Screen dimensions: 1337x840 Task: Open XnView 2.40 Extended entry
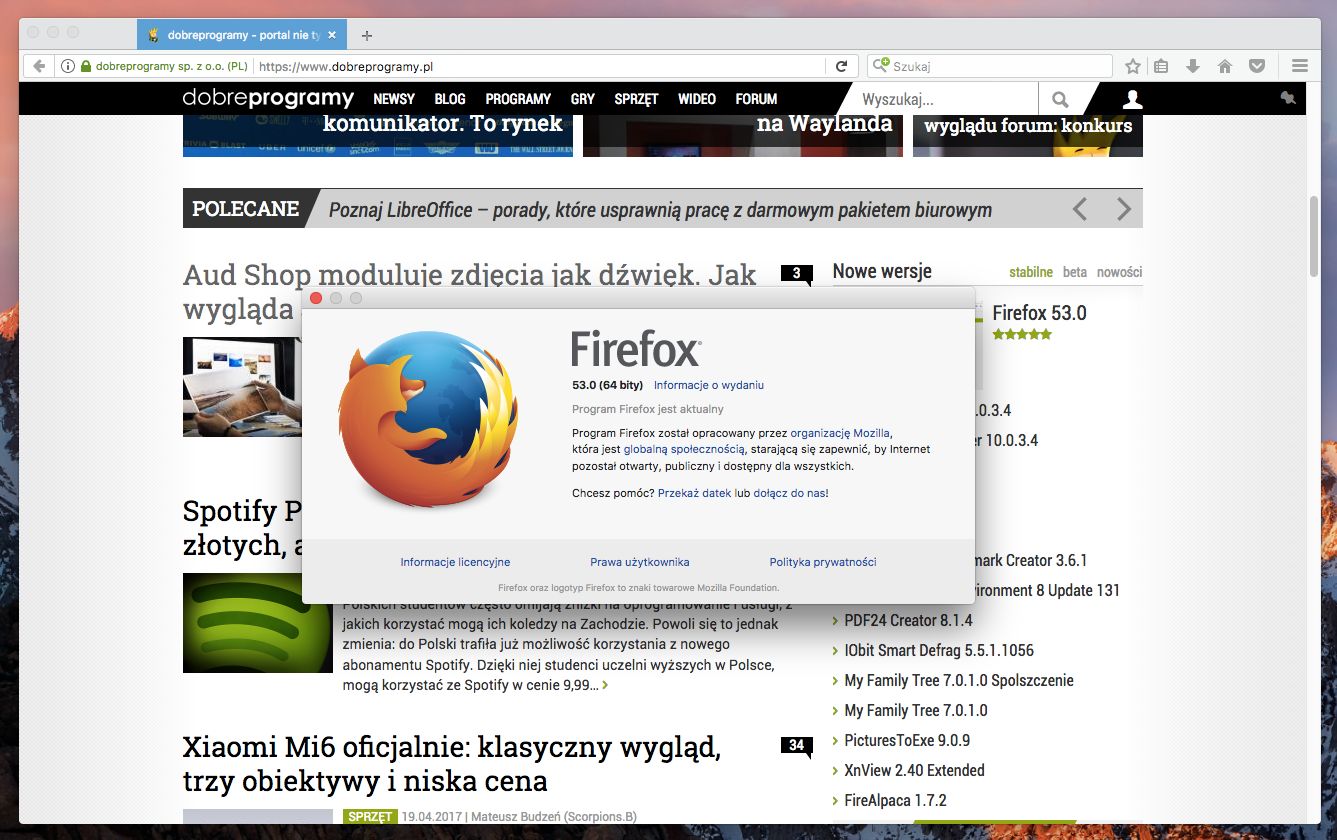click(914, 770)
